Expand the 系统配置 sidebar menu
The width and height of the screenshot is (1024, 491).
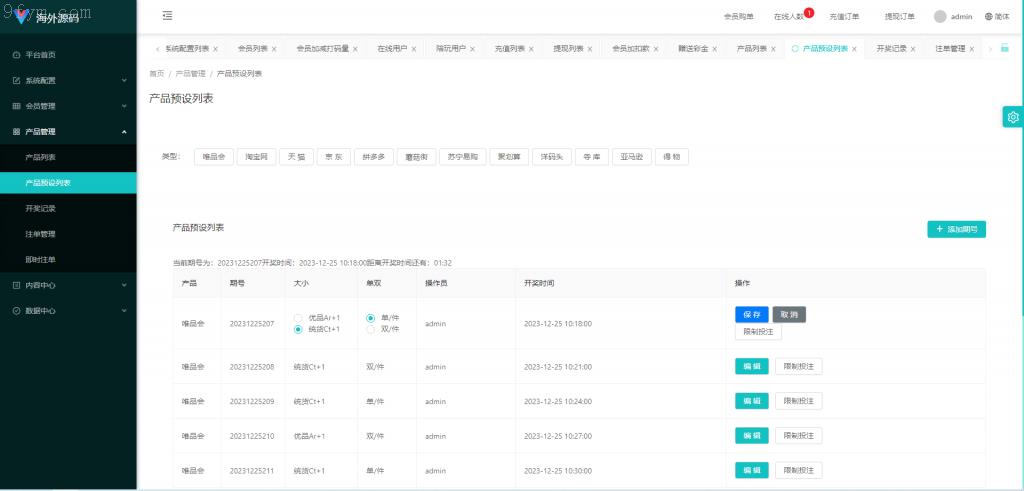point(68,80)
